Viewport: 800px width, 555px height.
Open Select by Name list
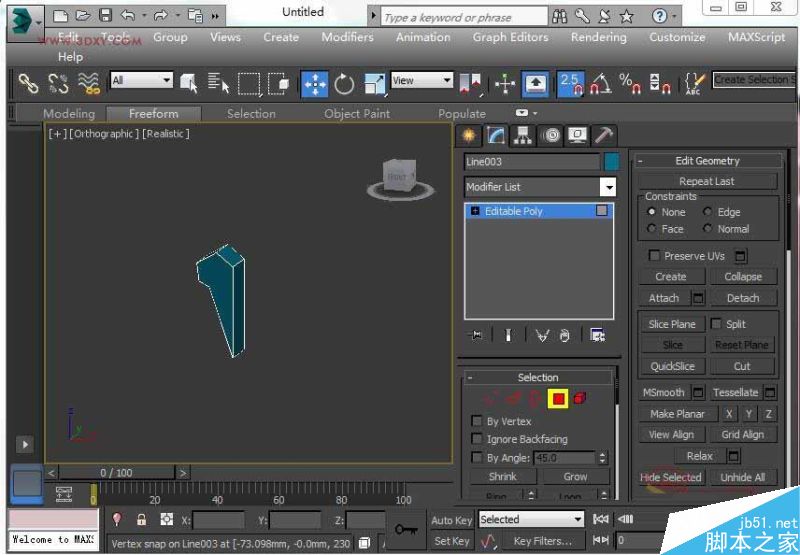pyautogui.click(x=218, y=84)
